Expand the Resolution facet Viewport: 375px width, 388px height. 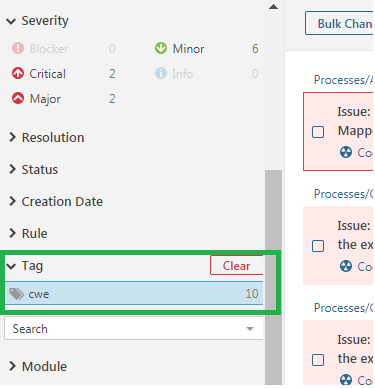tap(47, 137)
